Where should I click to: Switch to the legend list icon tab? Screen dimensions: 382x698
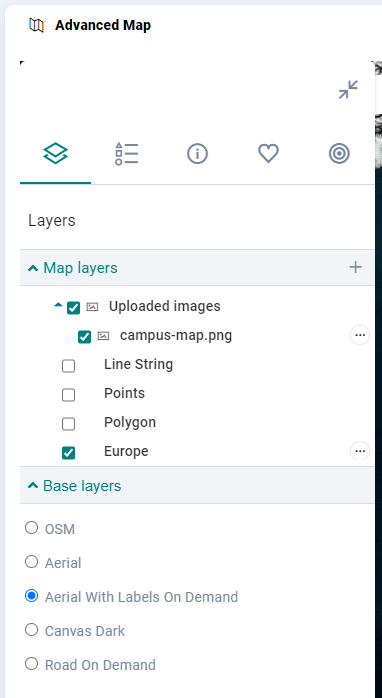(126, 154)
